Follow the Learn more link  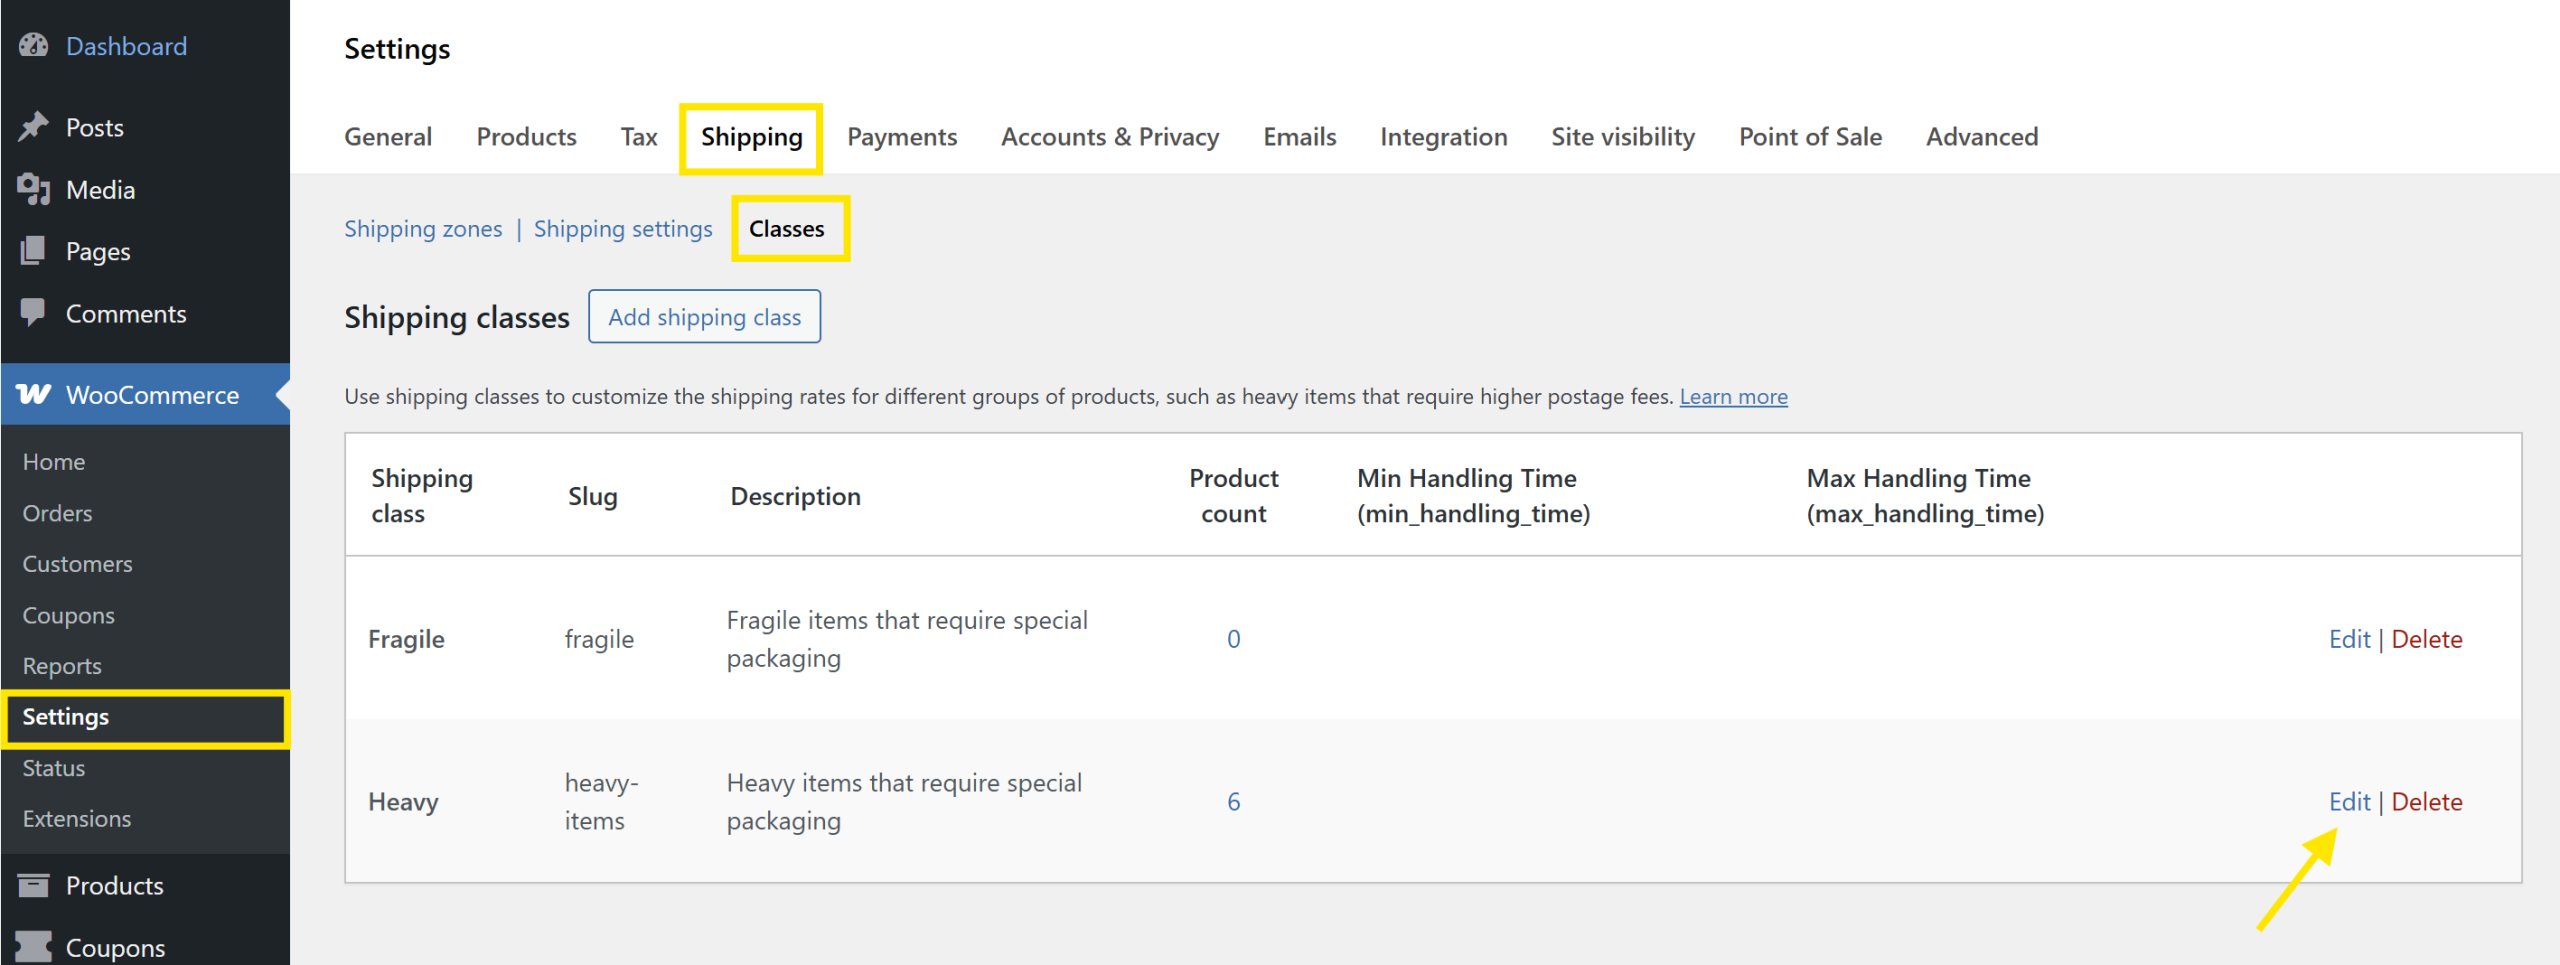pyautogui.click(x=1733, y=397)
